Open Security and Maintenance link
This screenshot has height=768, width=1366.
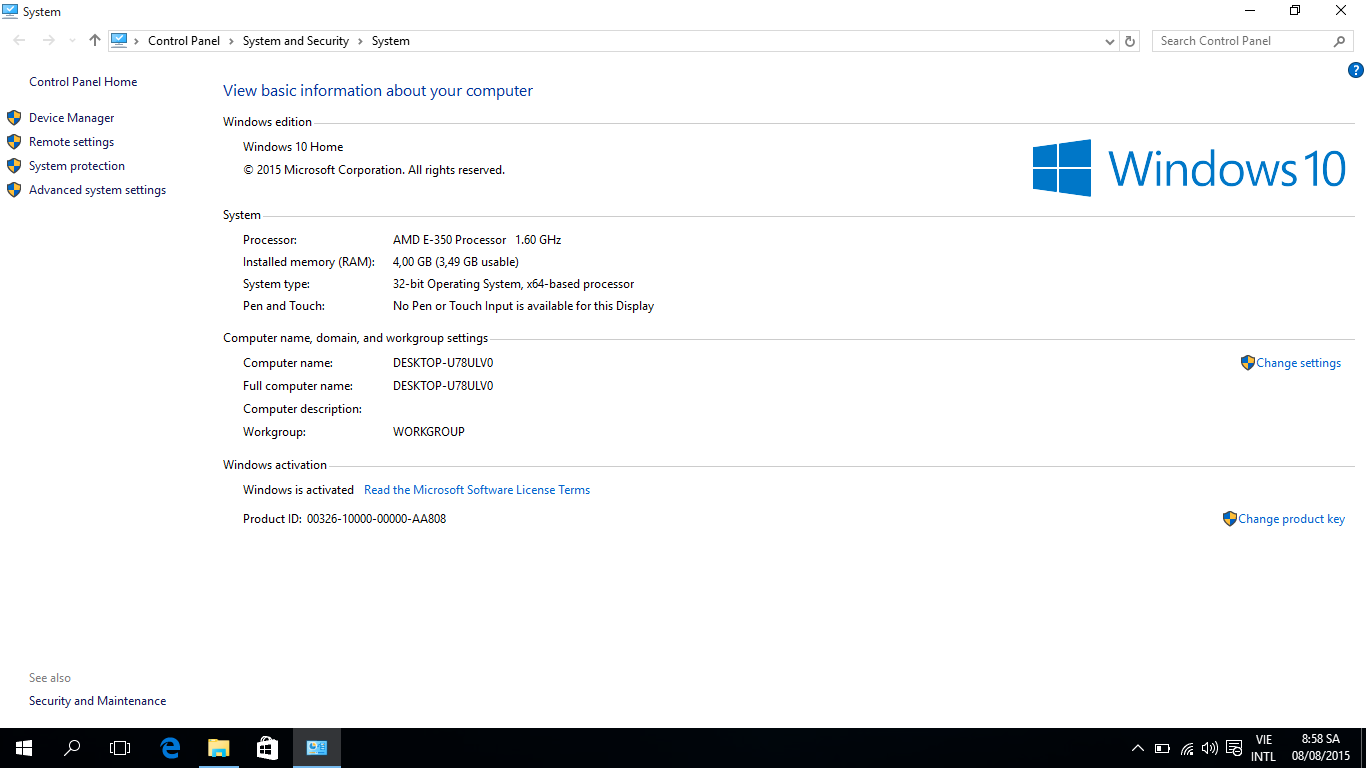pos(97,701)
